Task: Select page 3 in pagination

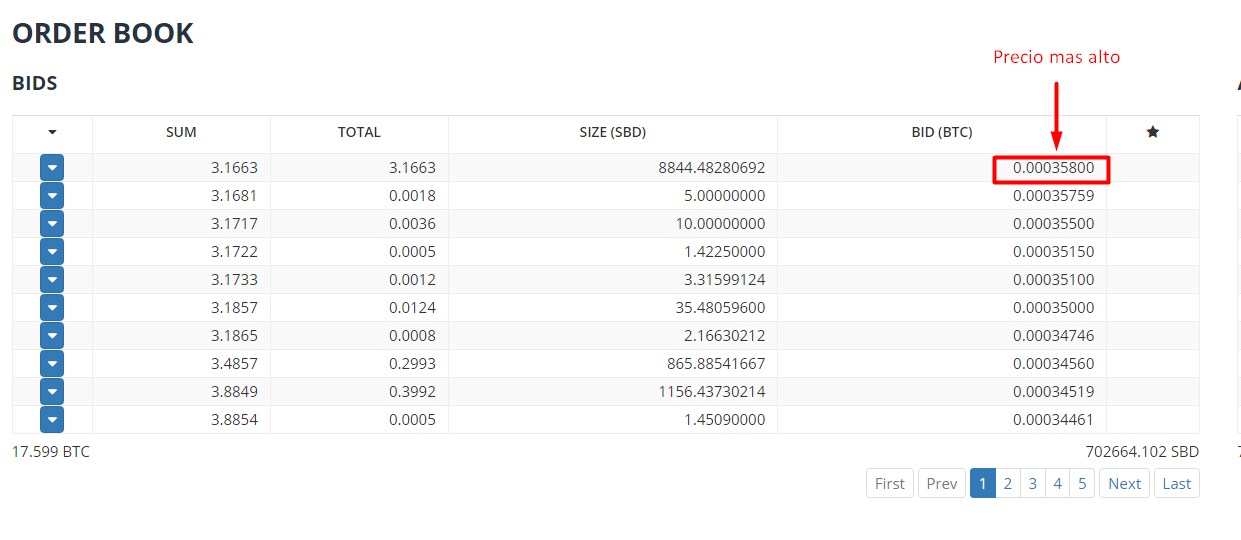Action: 1033,484
